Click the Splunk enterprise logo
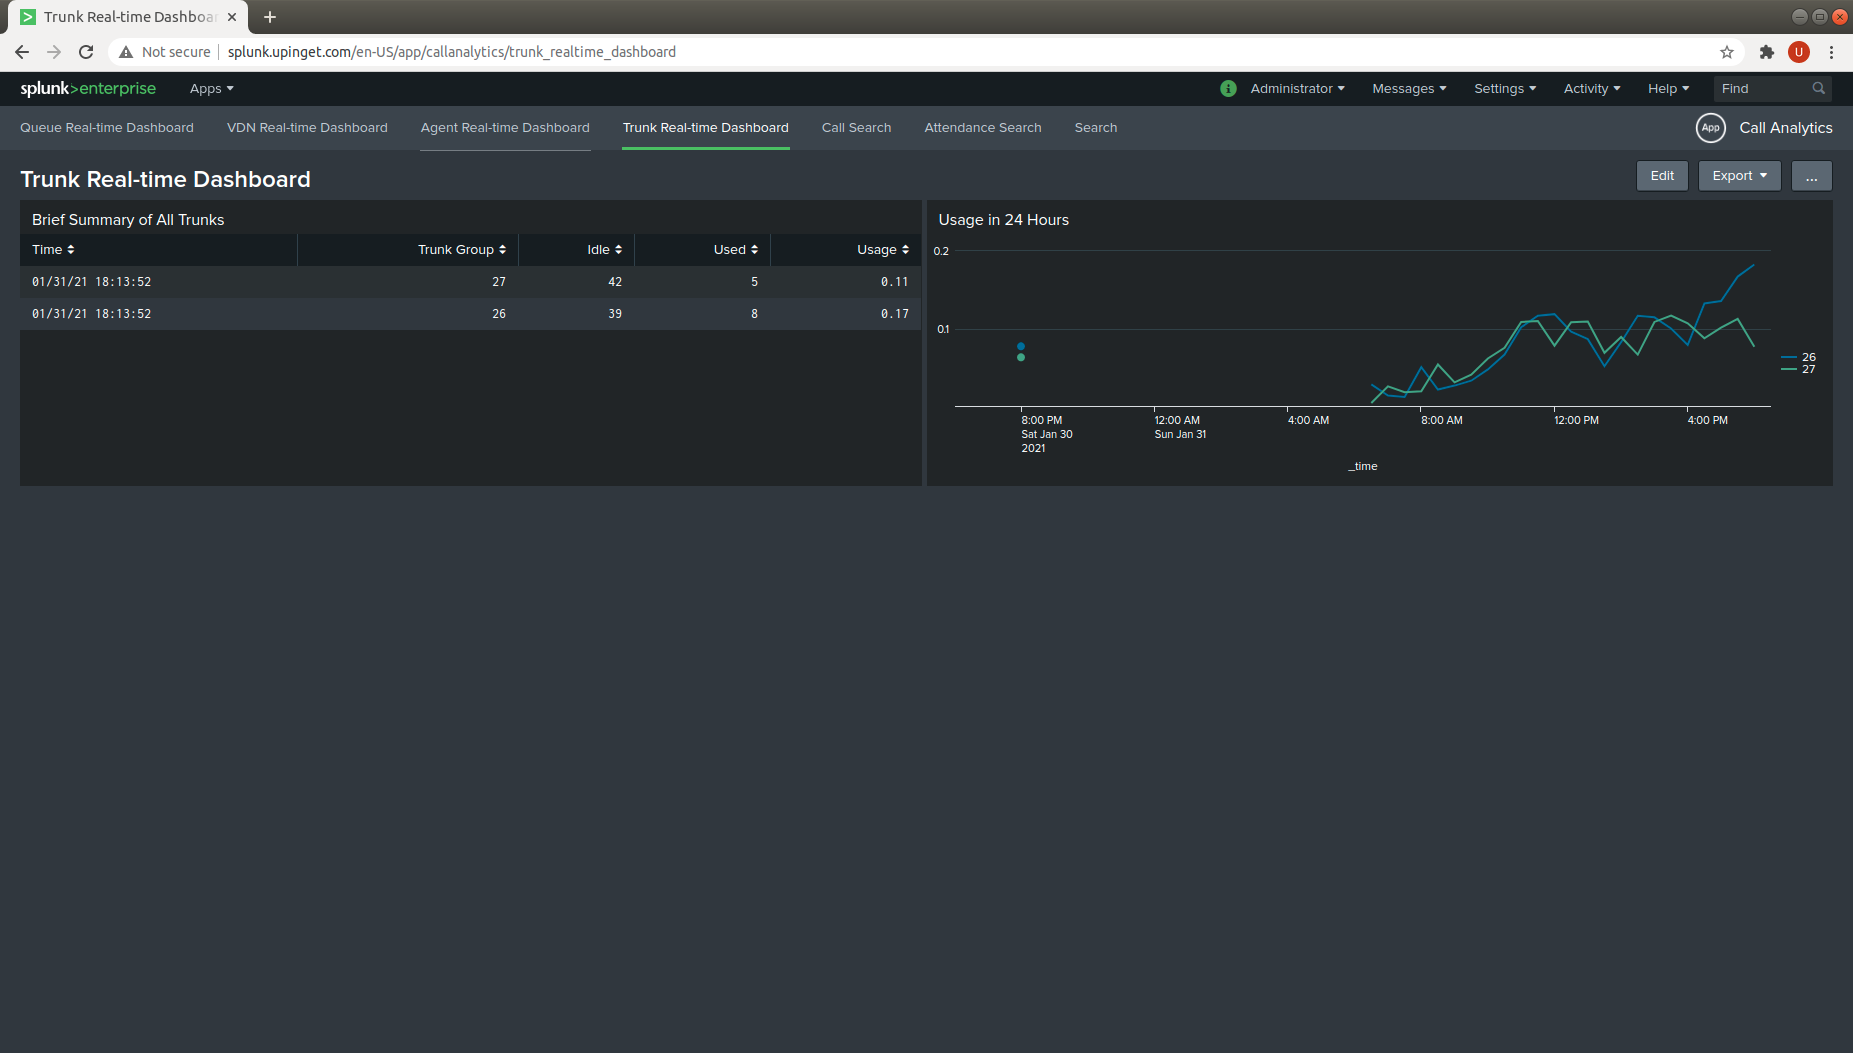Viewport: 1853px width, 1053px height. coord(88,88)
